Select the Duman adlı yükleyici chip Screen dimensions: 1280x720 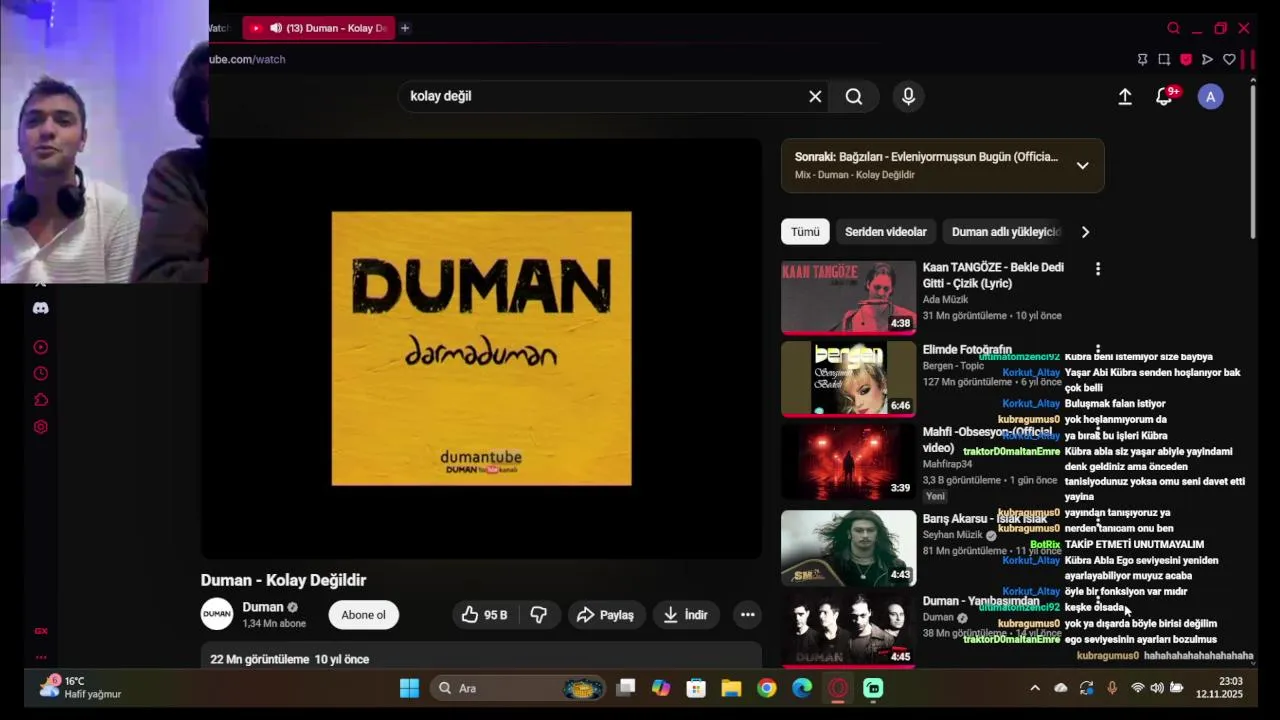pyautogui.click(x=1005, y=232)
